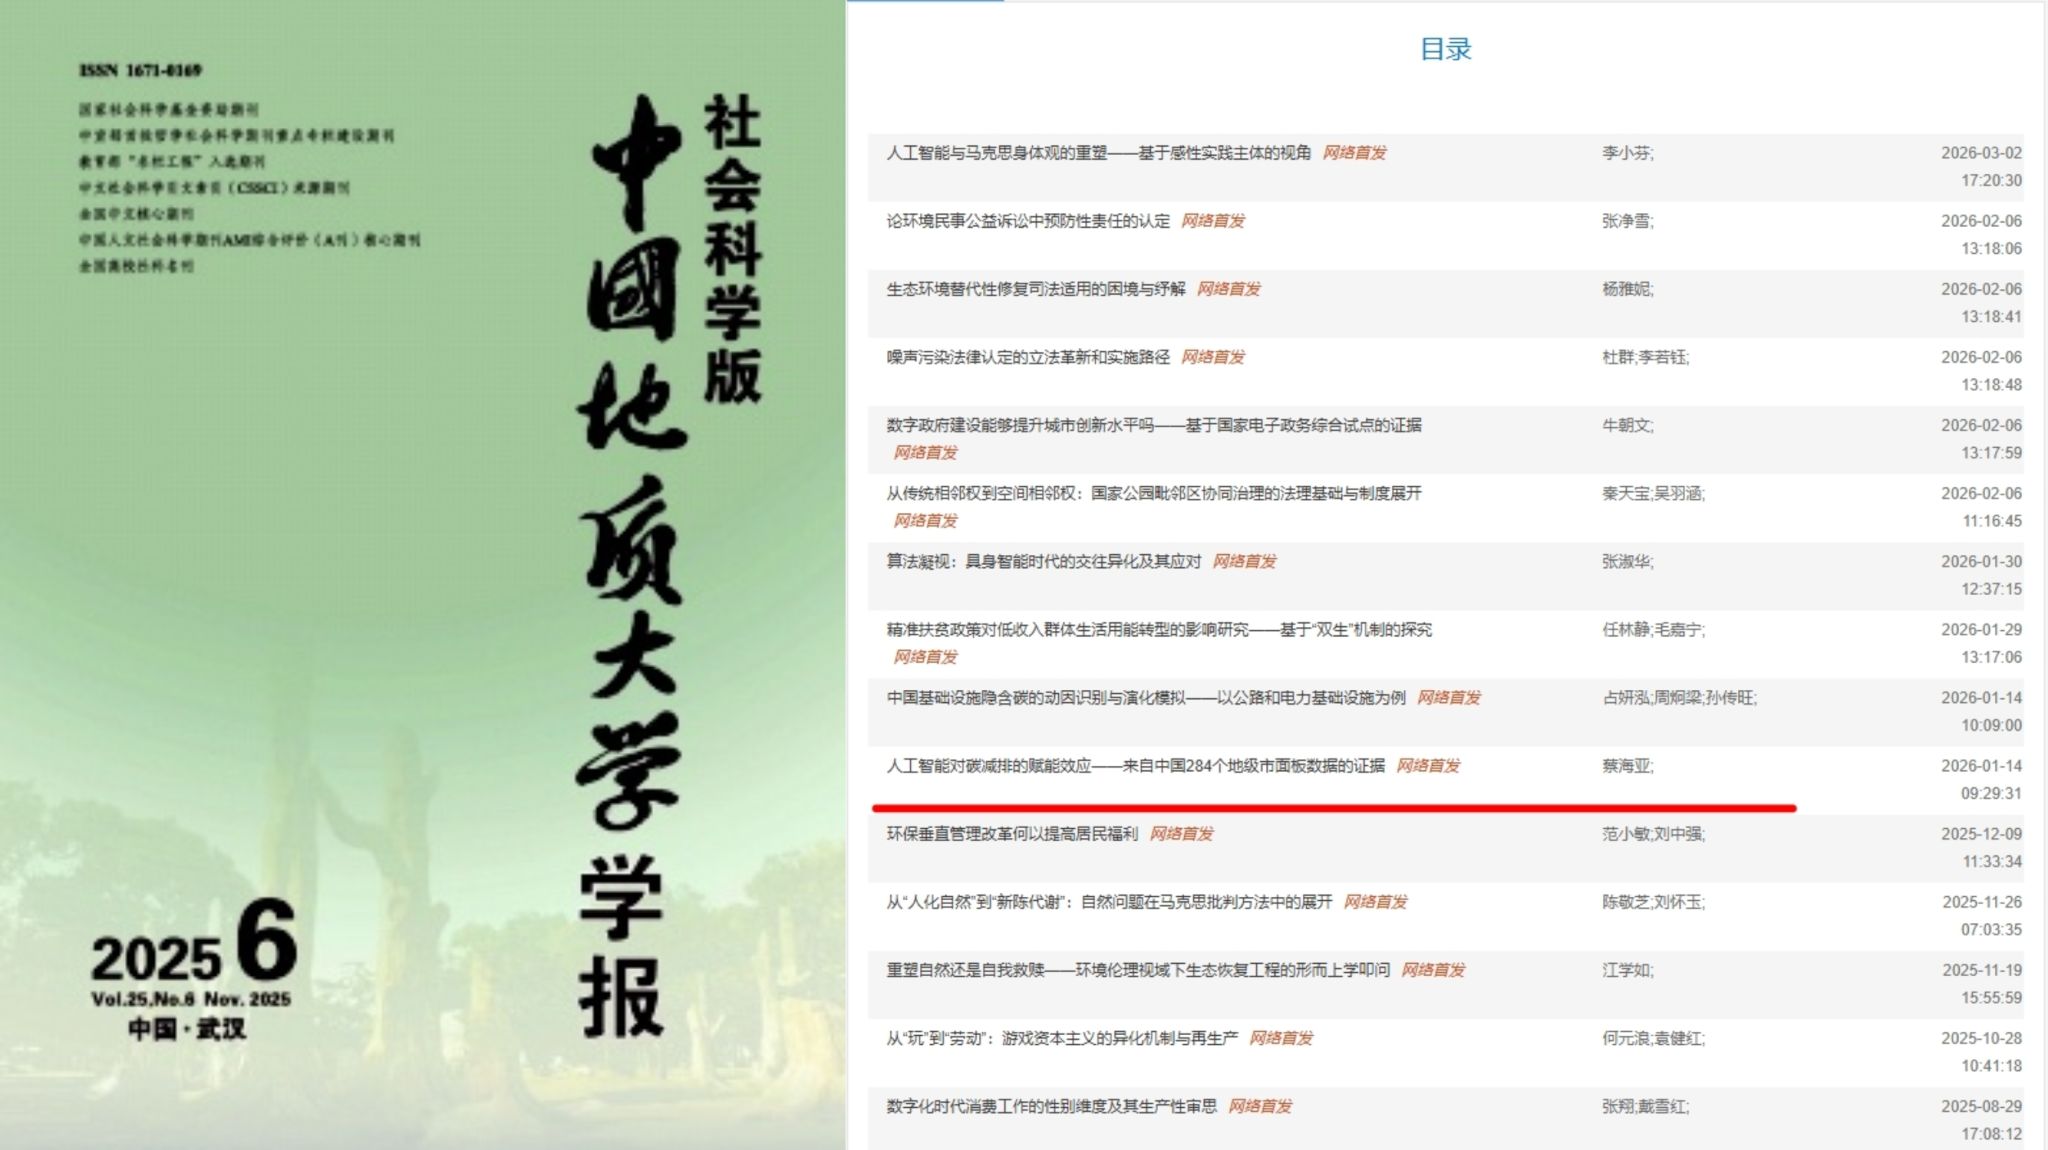Open article 从传统相邻权到空间相邻权
The image size is (2048, 1150).
(1153, 493)
